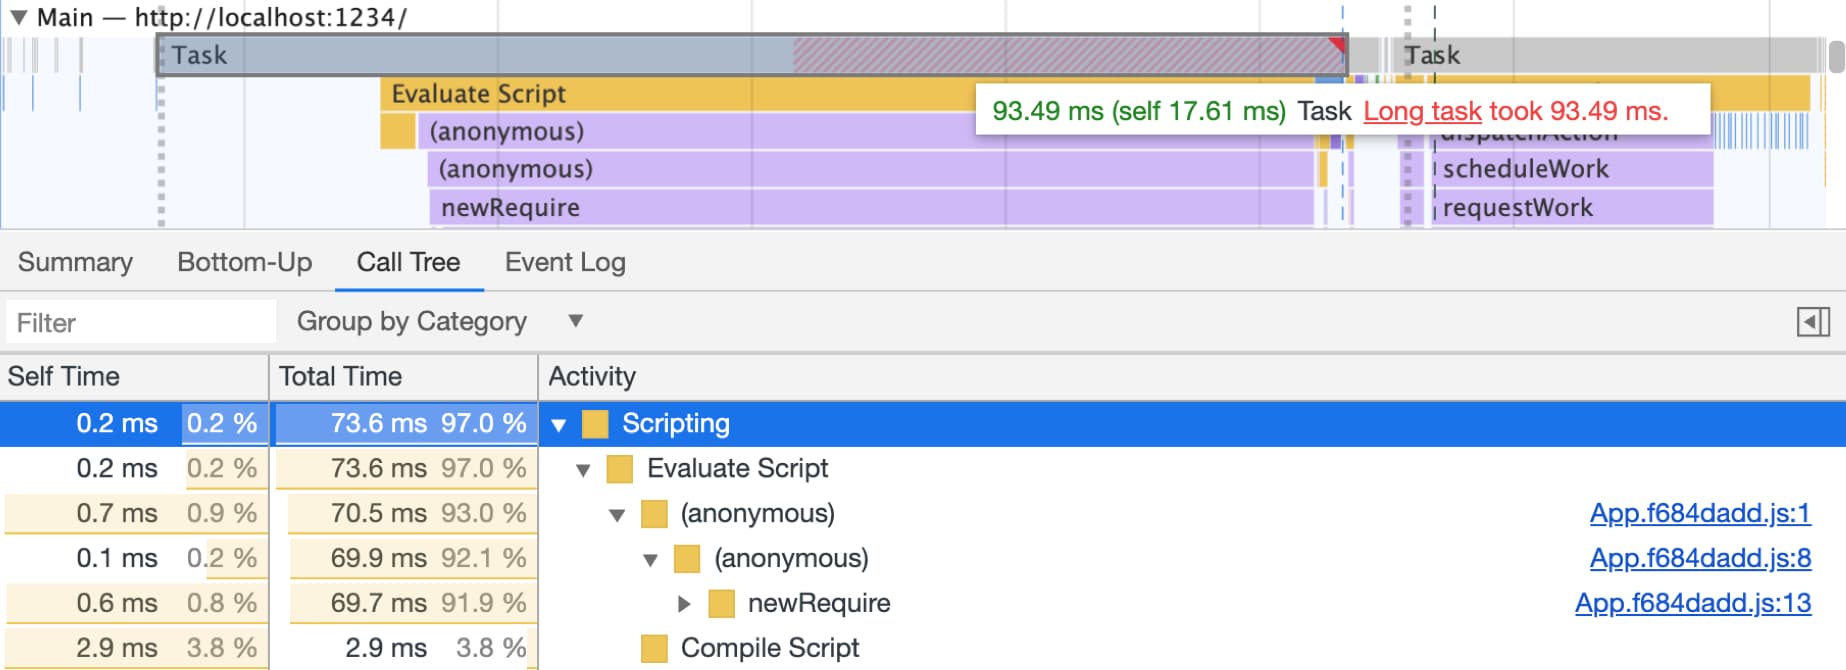The height and width of the screenshot is (670, 1846).
Task: Select the Call Tree tab
Action: (408, 262)
